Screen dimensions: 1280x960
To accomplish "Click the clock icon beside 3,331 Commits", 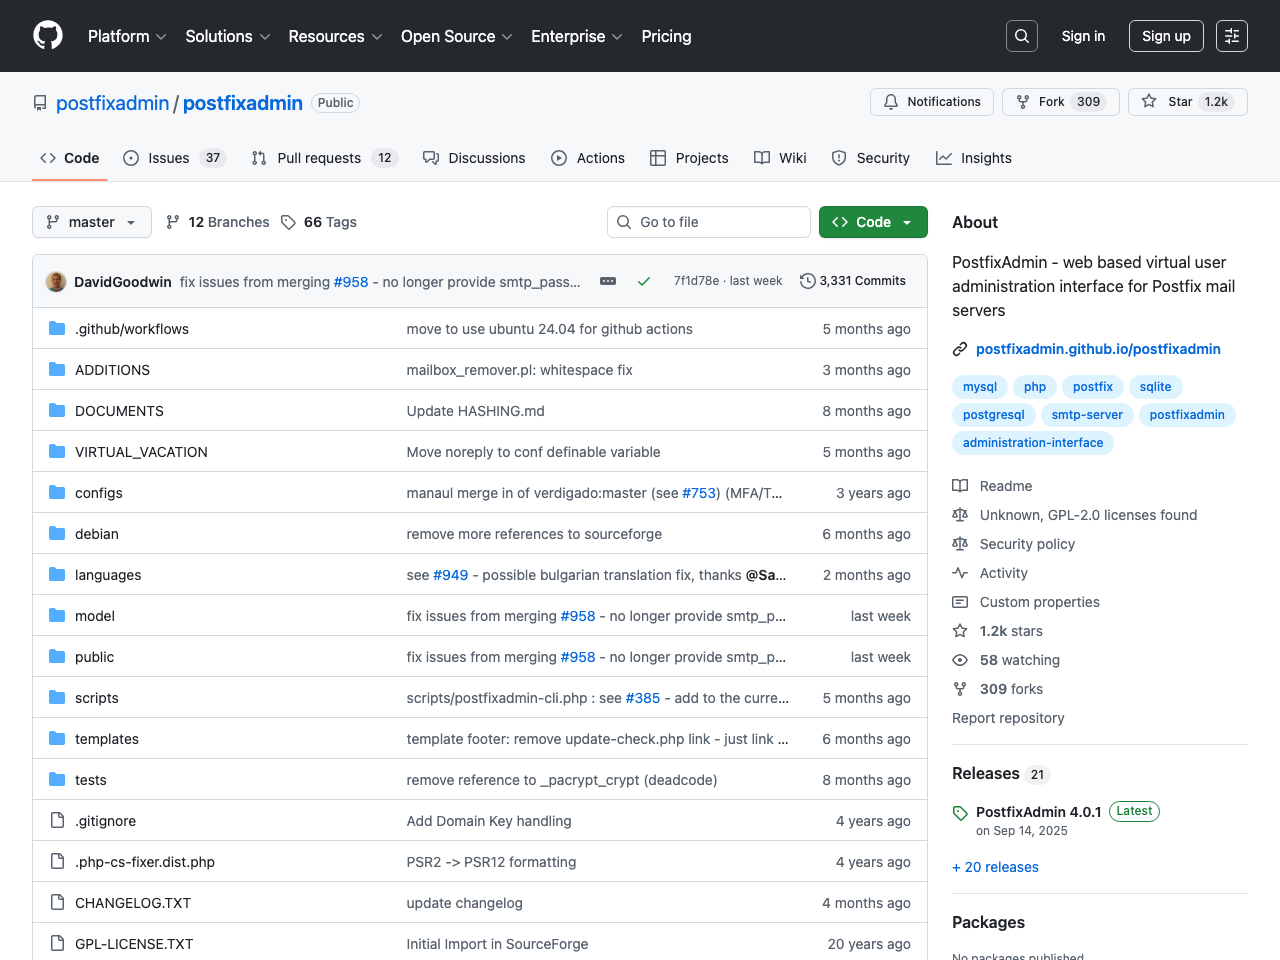I will [x=808, y=281].
